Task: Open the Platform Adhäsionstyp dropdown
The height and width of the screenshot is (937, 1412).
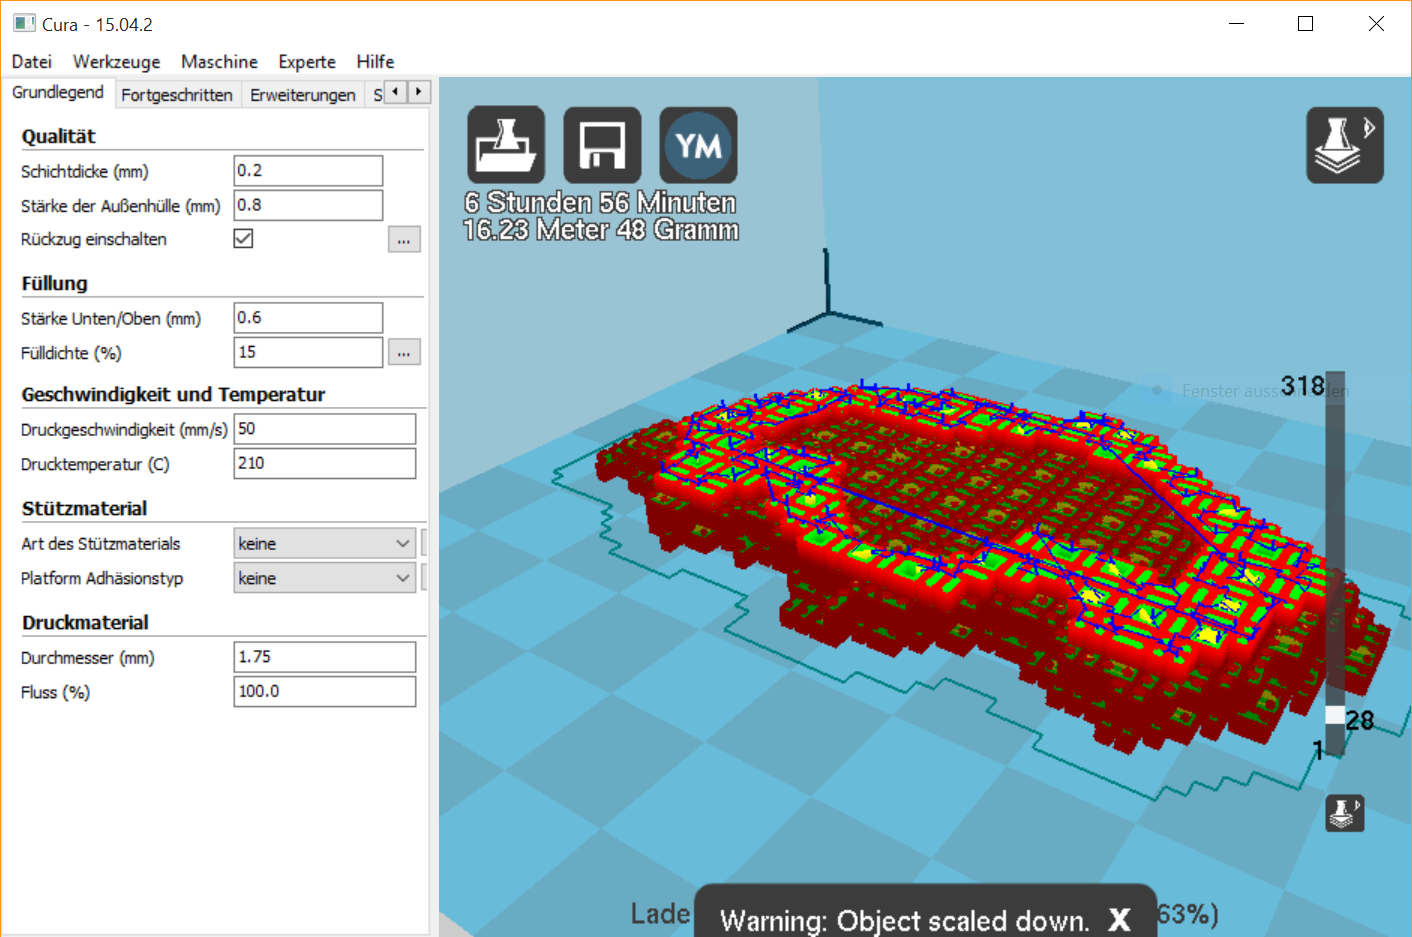Action: (324, 578)
